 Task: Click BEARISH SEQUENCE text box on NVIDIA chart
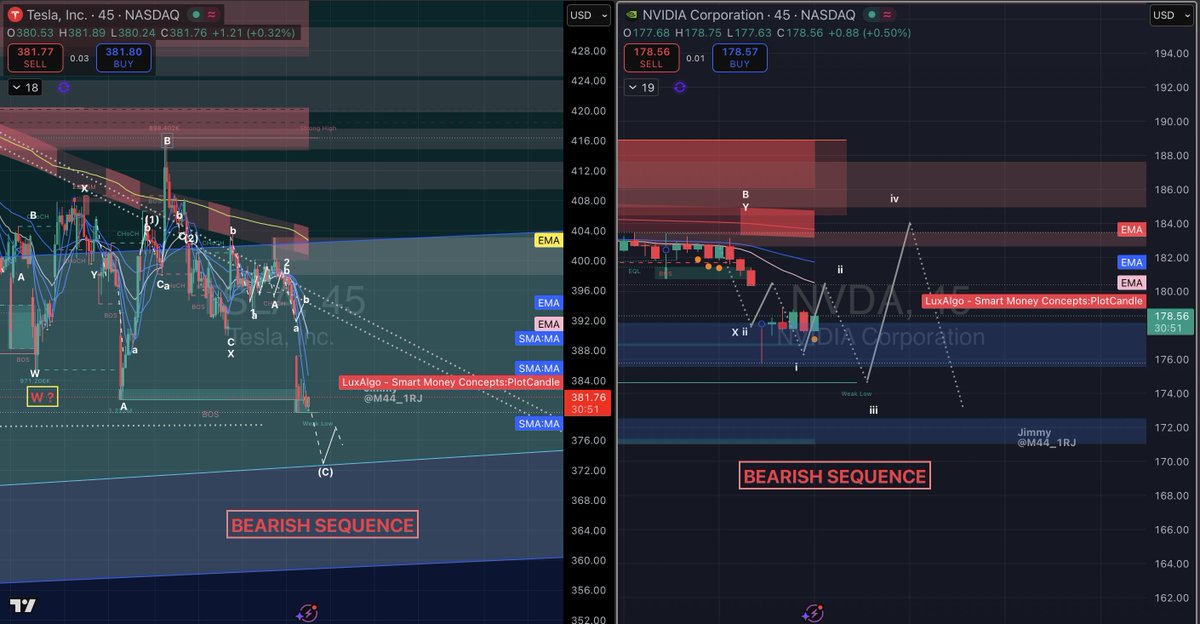(835, 476)
